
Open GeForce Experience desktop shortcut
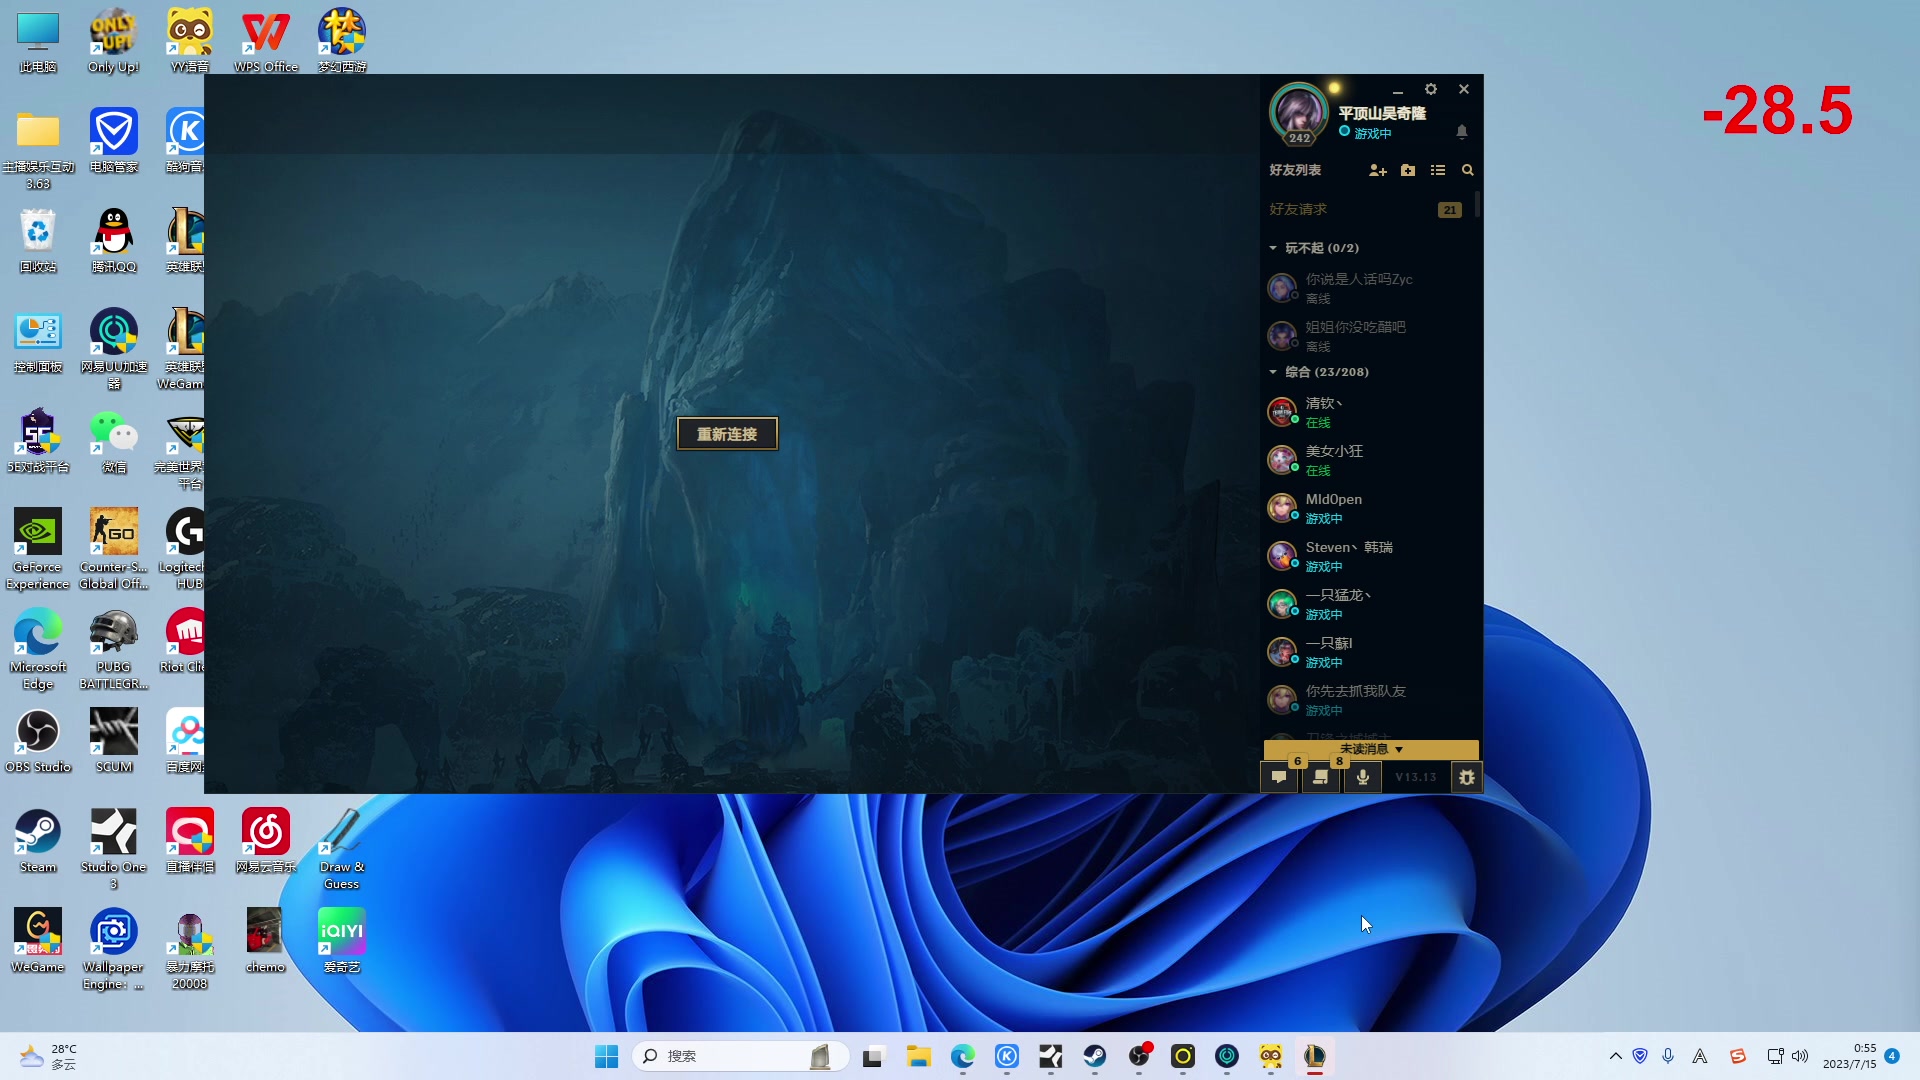tap(38, 548)
